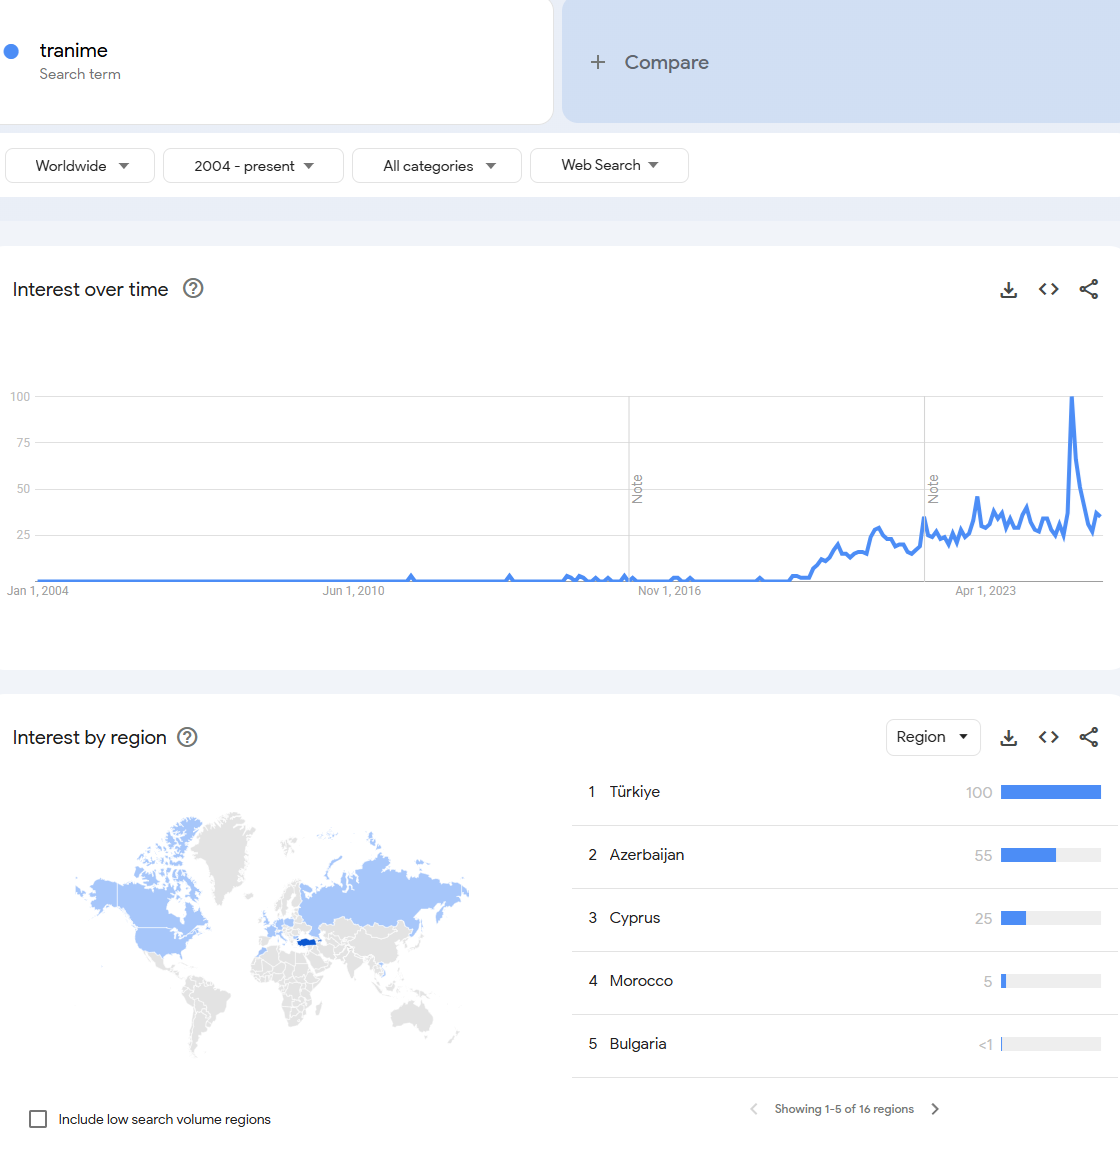Select Bulgaria in the region list

coord(844,1046)
